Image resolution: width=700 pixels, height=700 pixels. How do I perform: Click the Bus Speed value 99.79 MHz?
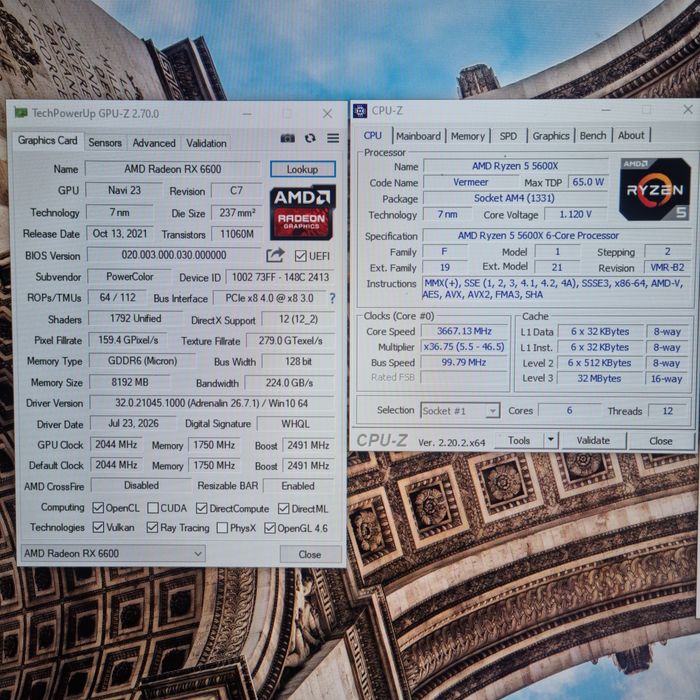[464, 362]
